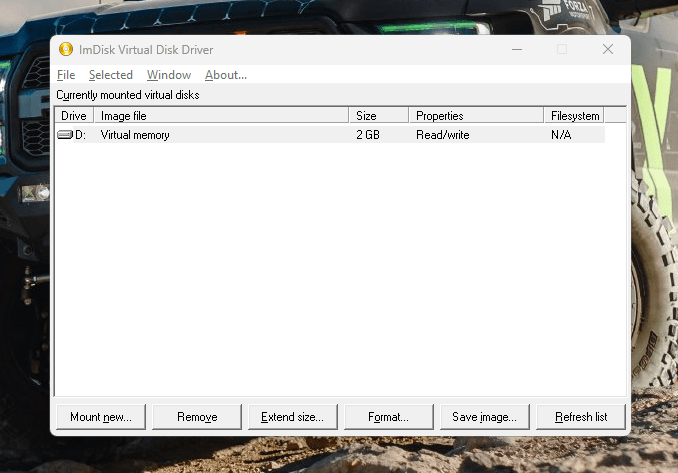Sort by the Properties column header

click(476, 115)
